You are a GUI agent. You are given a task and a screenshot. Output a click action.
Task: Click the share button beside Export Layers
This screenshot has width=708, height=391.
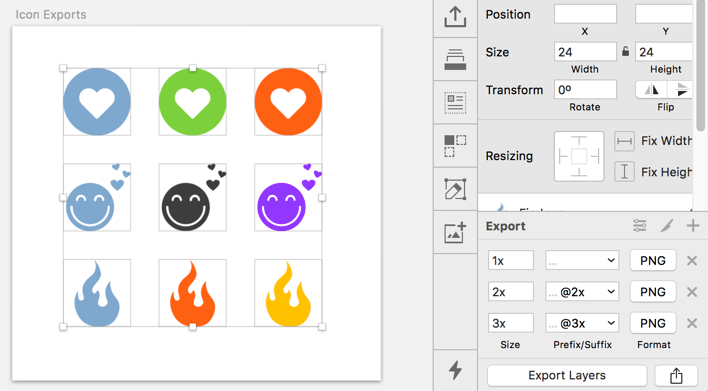(x=676, y=375)
